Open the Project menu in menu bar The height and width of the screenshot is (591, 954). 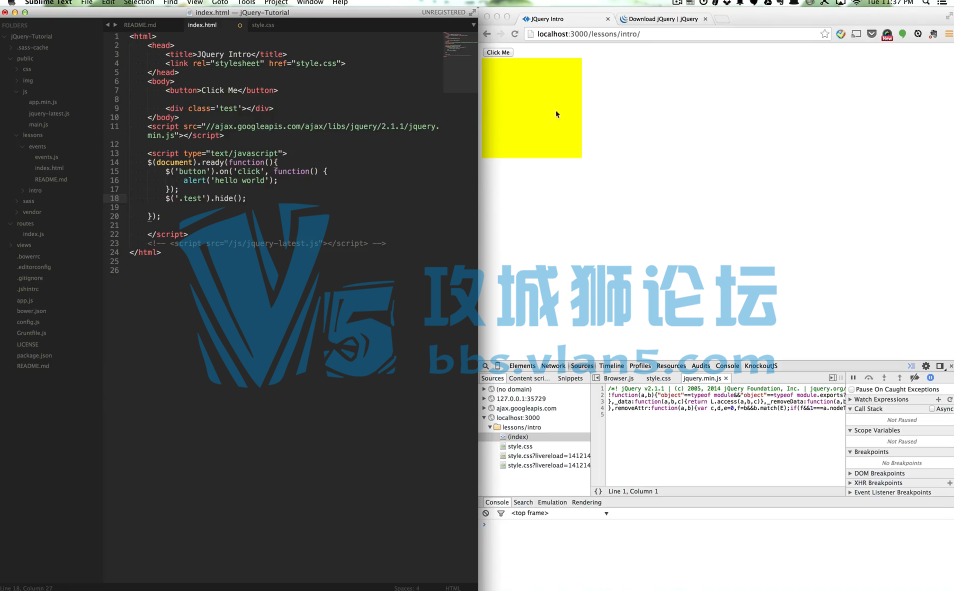tap(276, 2)
